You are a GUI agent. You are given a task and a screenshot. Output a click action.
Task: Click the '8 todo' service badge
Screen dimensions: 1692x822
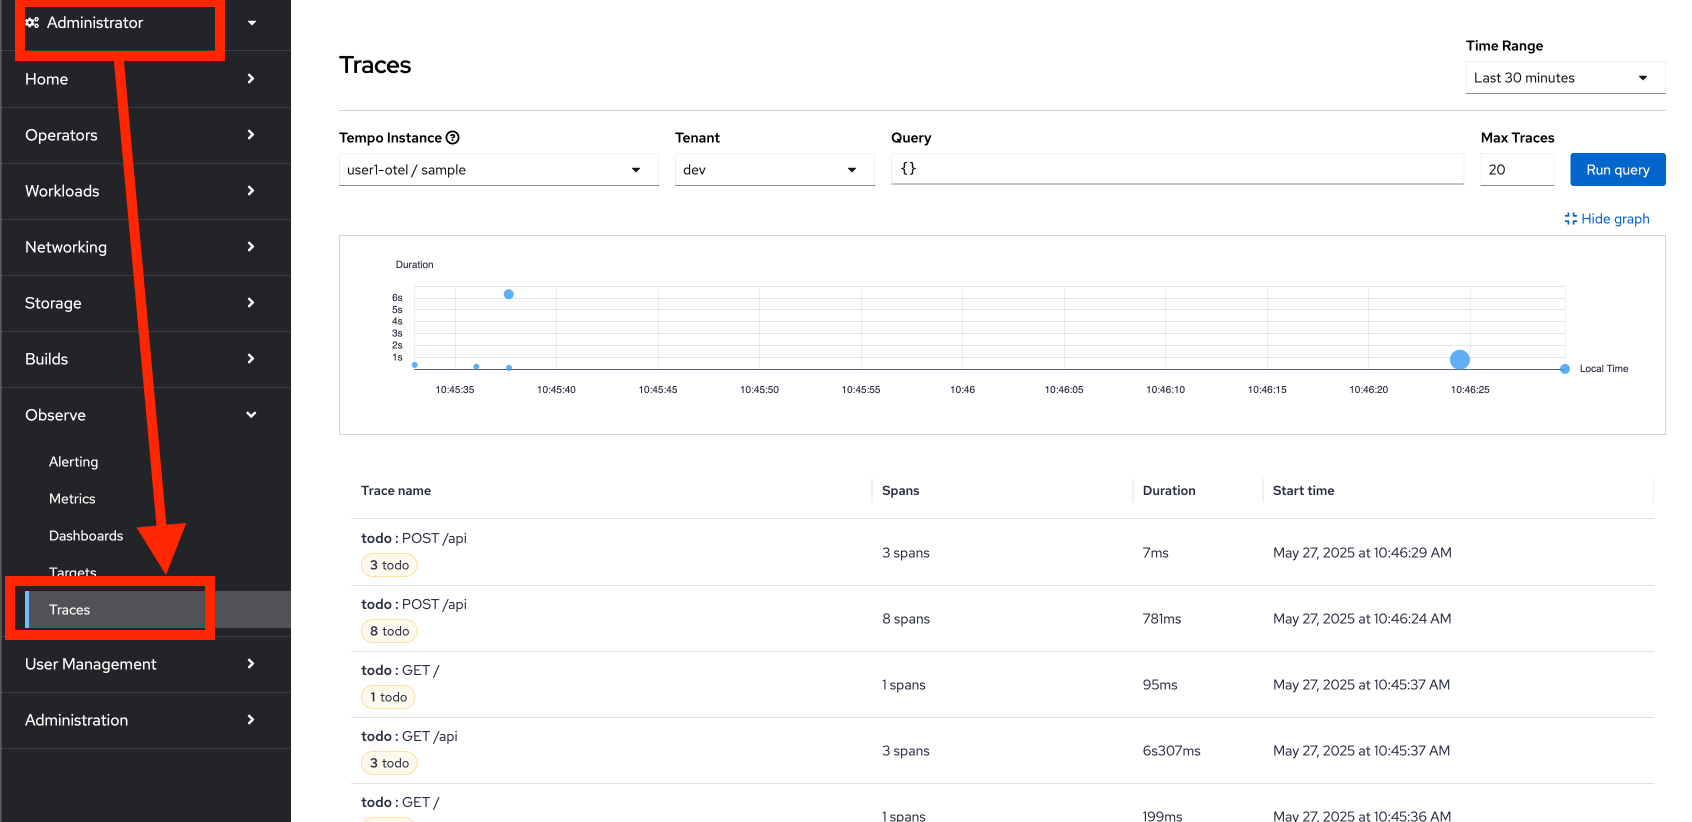pyautogui.click(x=389, y=631)
